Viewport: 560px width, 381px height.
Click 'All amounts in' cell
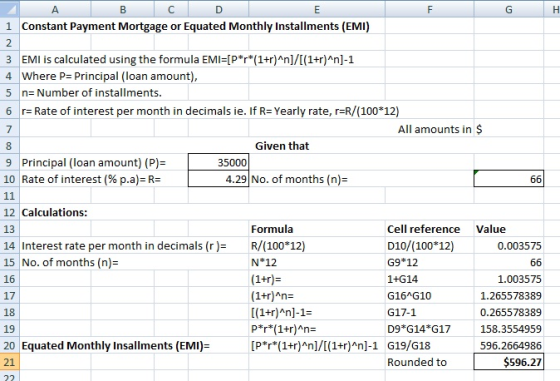point(435,129)
